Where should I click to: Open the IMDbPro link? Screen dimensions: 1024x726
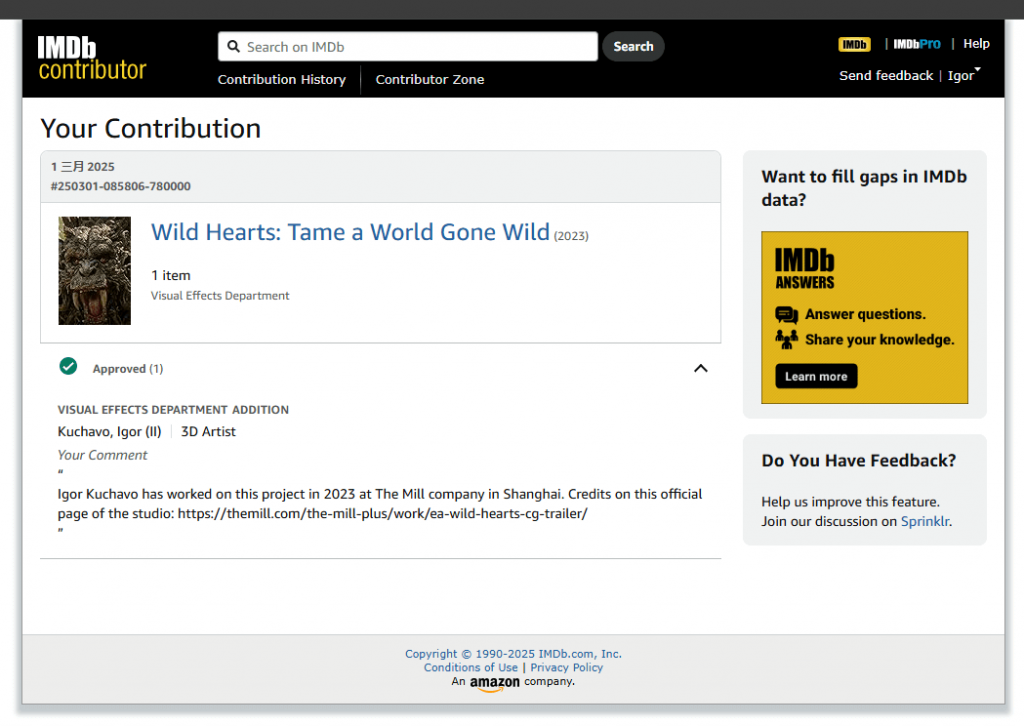click(917, 44)
